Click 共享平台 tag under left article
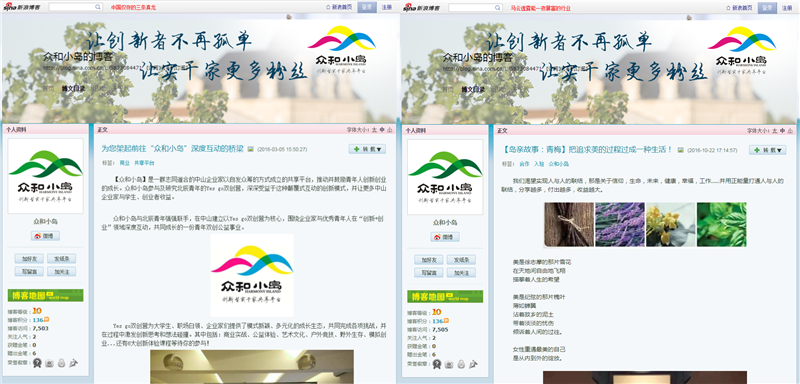Viewport: 800px width, 384px height. pos(144,163)
